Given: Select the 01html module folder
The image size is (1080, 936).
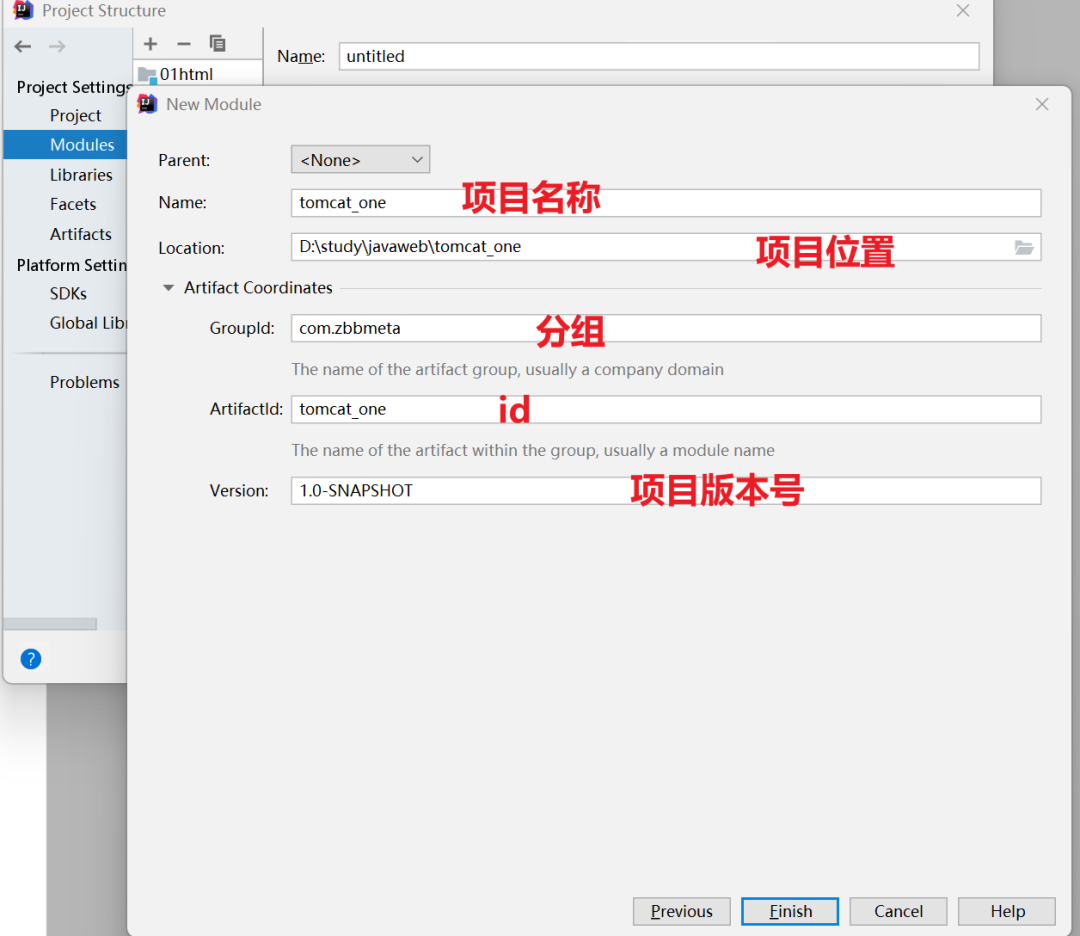Looking at the screenshot, I should [198, 74].
